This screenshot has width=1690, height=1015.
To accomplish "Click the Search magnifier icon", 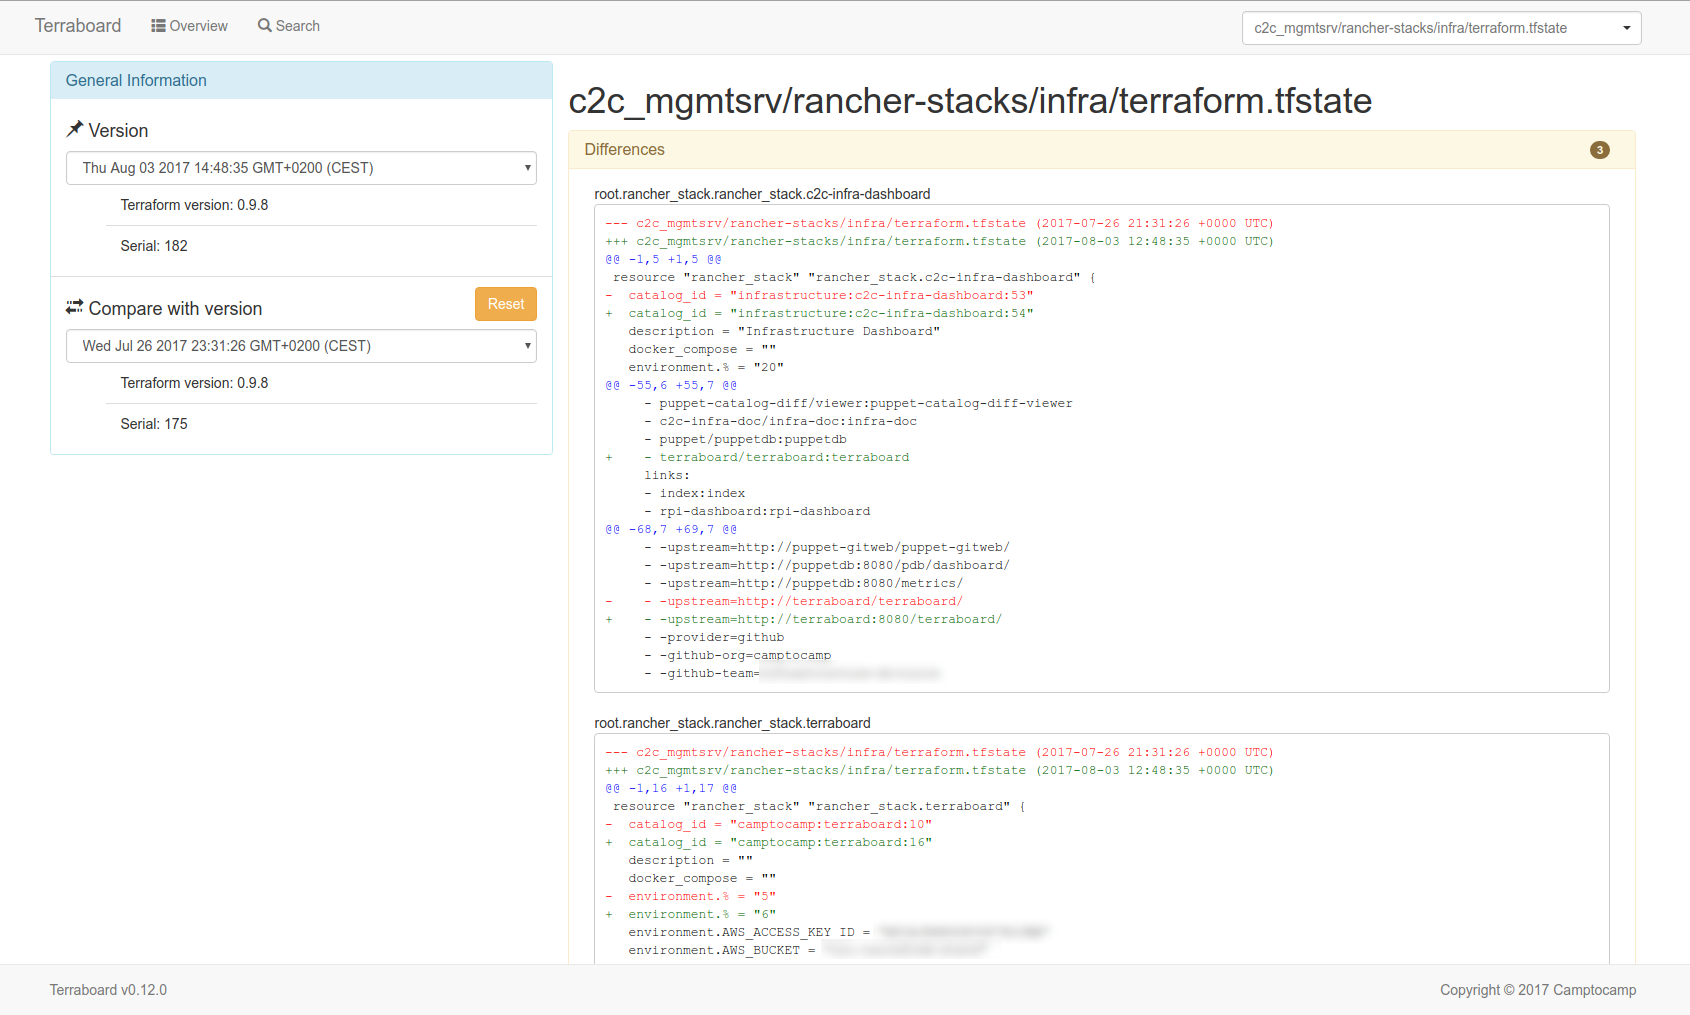I will (x=264, y=25).
